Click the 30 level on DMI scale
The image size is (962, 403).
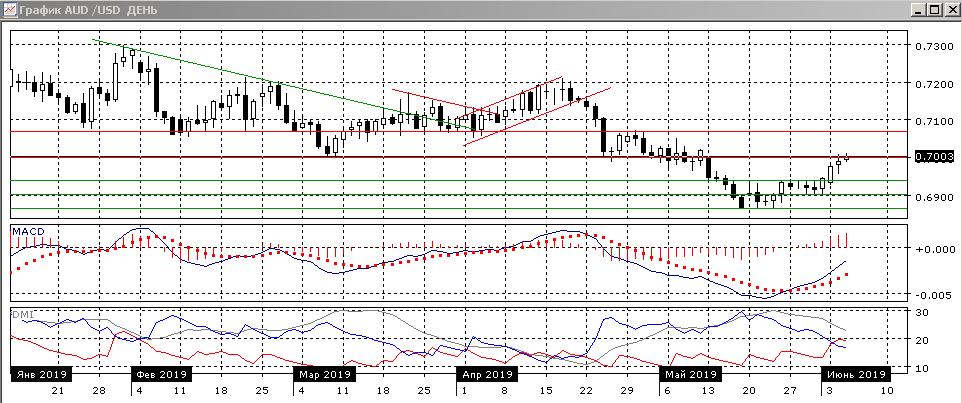(922, 312)
